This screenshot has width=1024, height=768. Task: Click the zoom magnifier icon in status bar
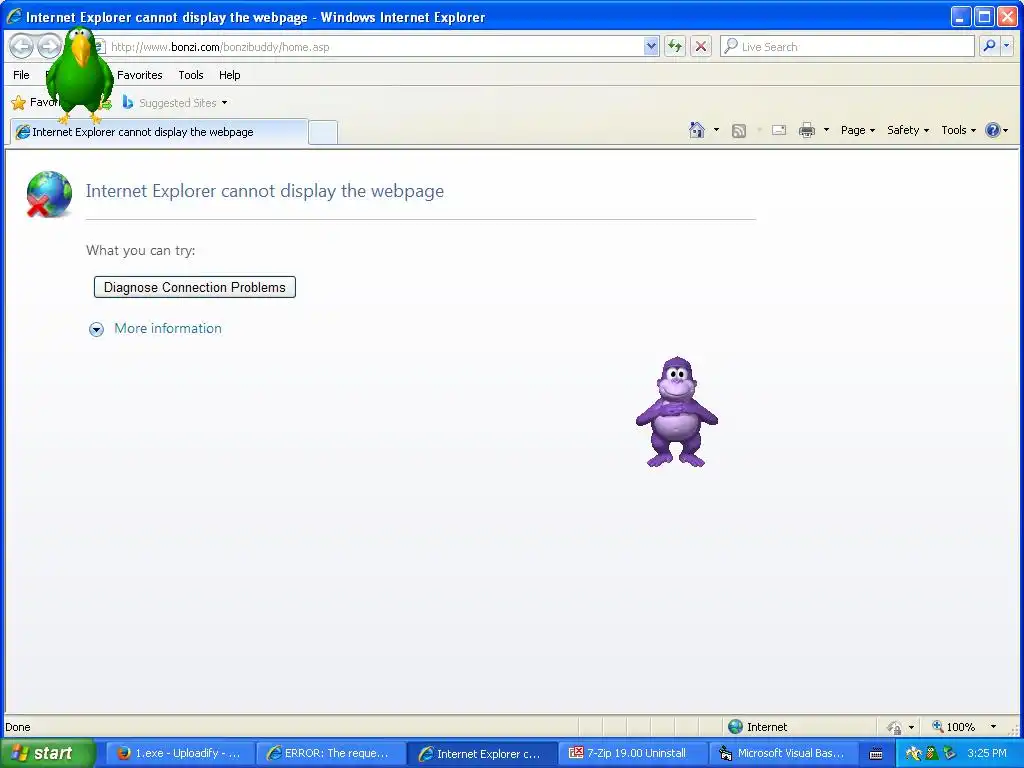click(x=937, y=726)
